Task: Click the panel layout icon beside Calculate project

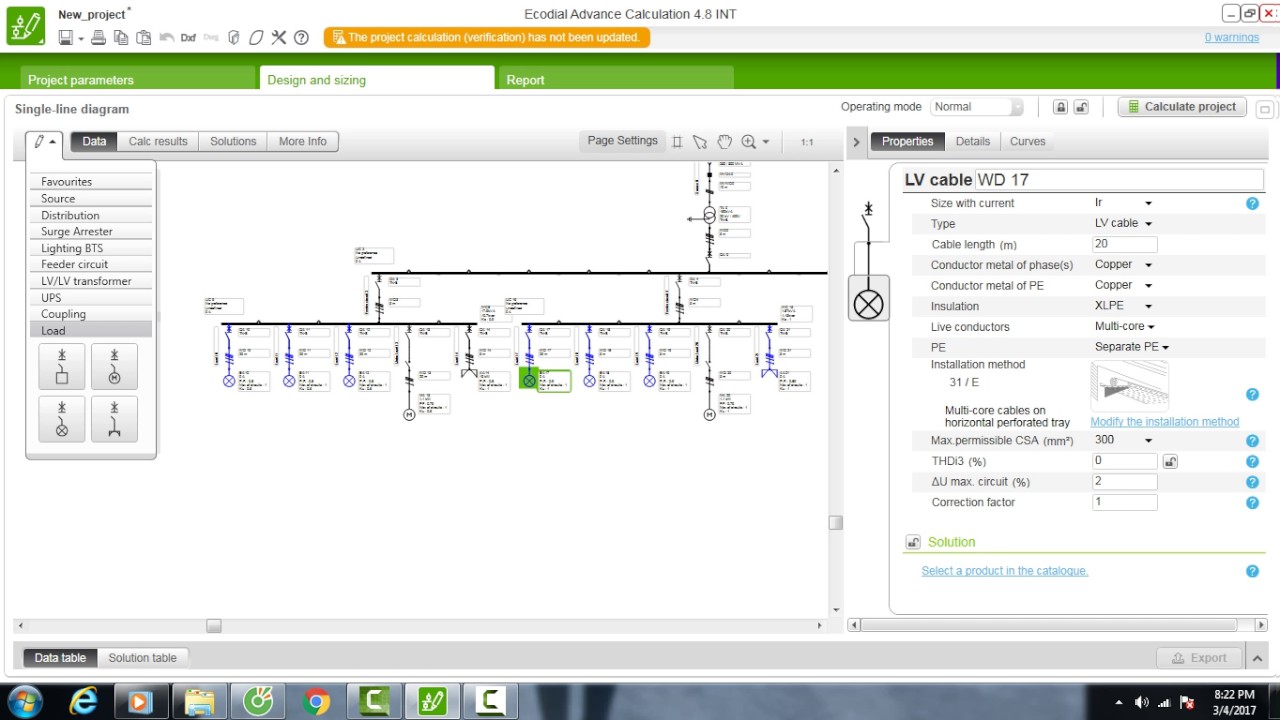Action: pyautogui.click(x=1265, y=109)
